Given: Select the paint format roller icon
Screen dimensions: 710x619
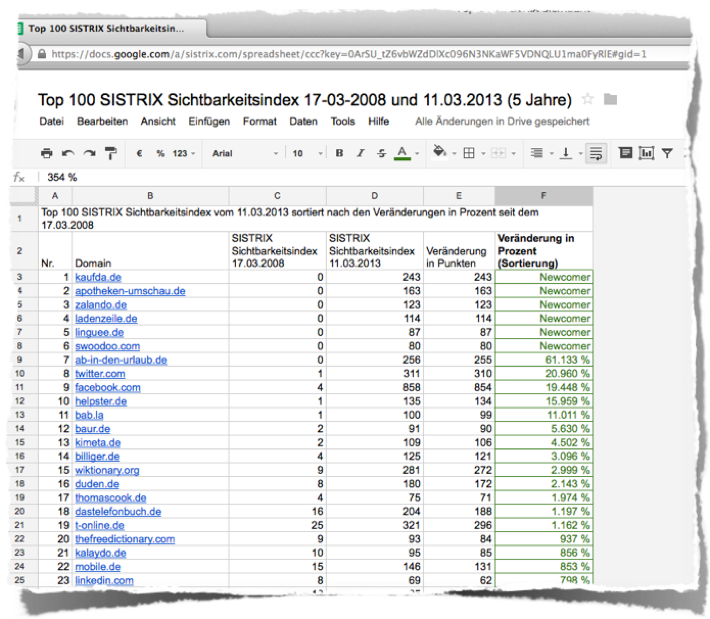Looking at the screenshot, I should tap(110, 153).
